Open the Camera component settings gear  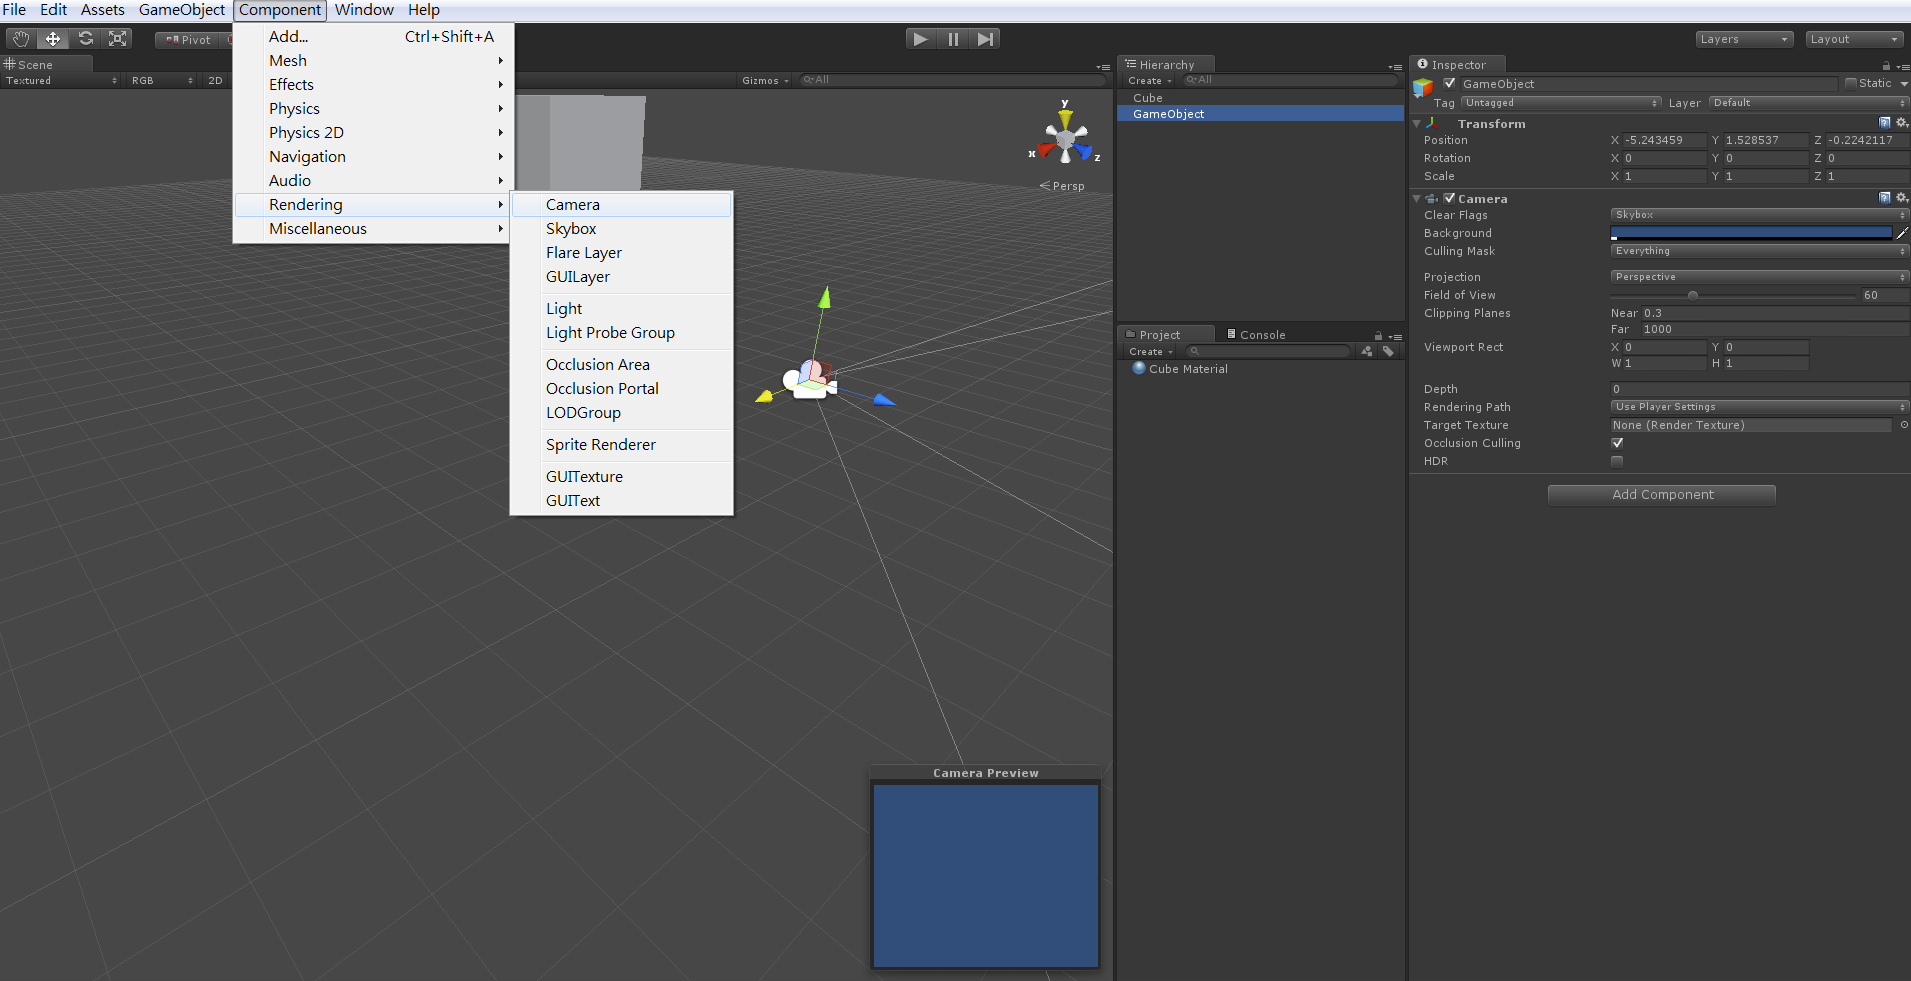(x=1902, y=198)
